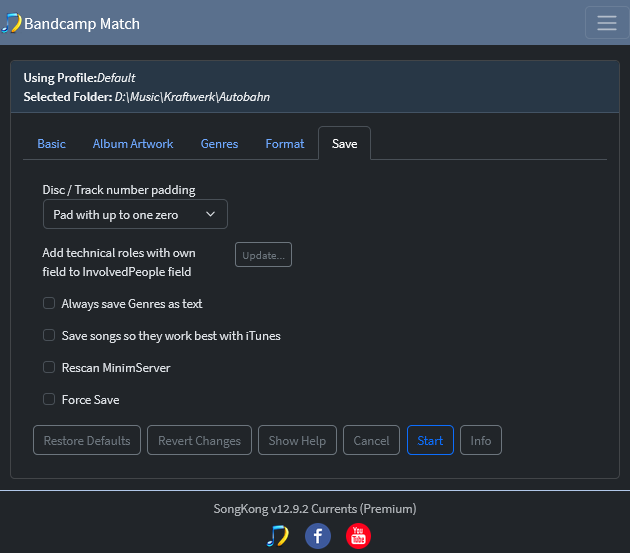The width and height of the screenshot is (630, 553).
Task: Visit the Facebook page icon
Action: click(x=318, y=536)
